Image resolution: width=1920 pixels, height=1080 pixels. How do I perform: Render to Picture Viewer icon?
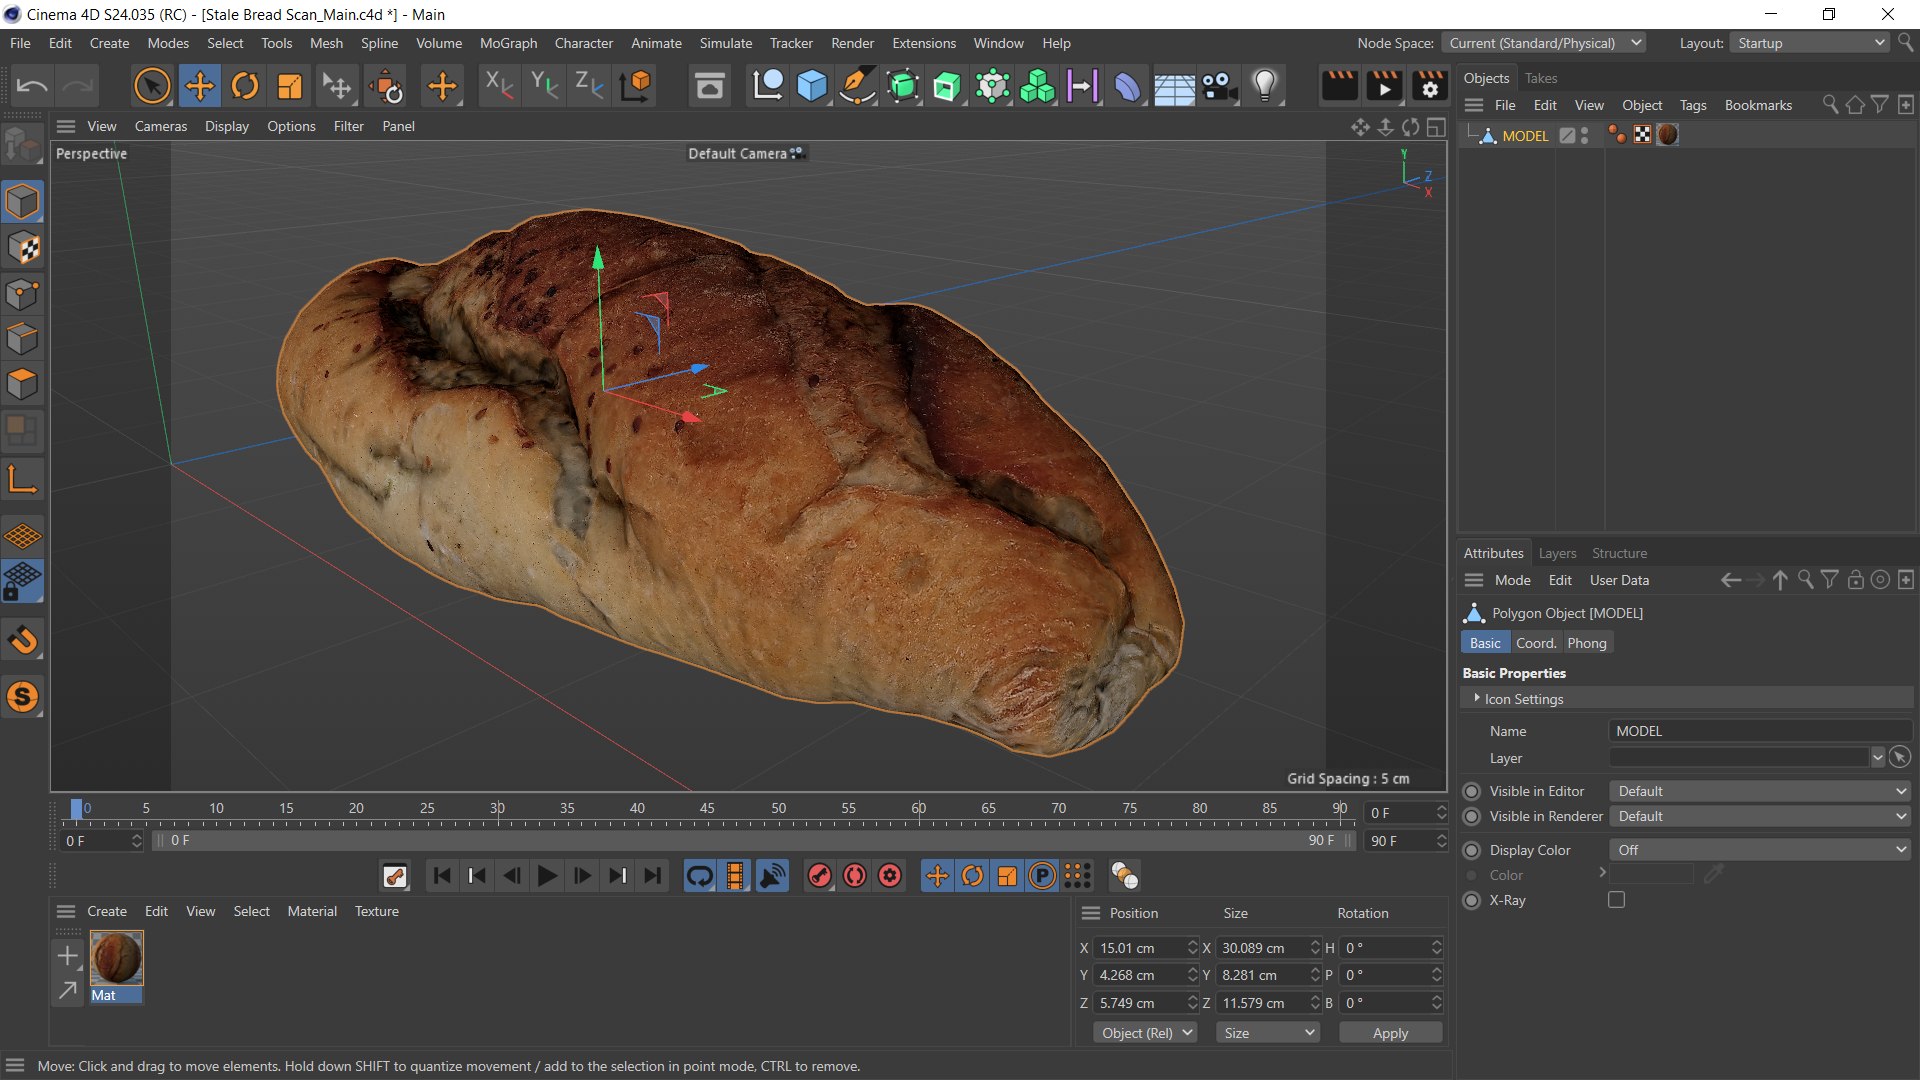1384,87
